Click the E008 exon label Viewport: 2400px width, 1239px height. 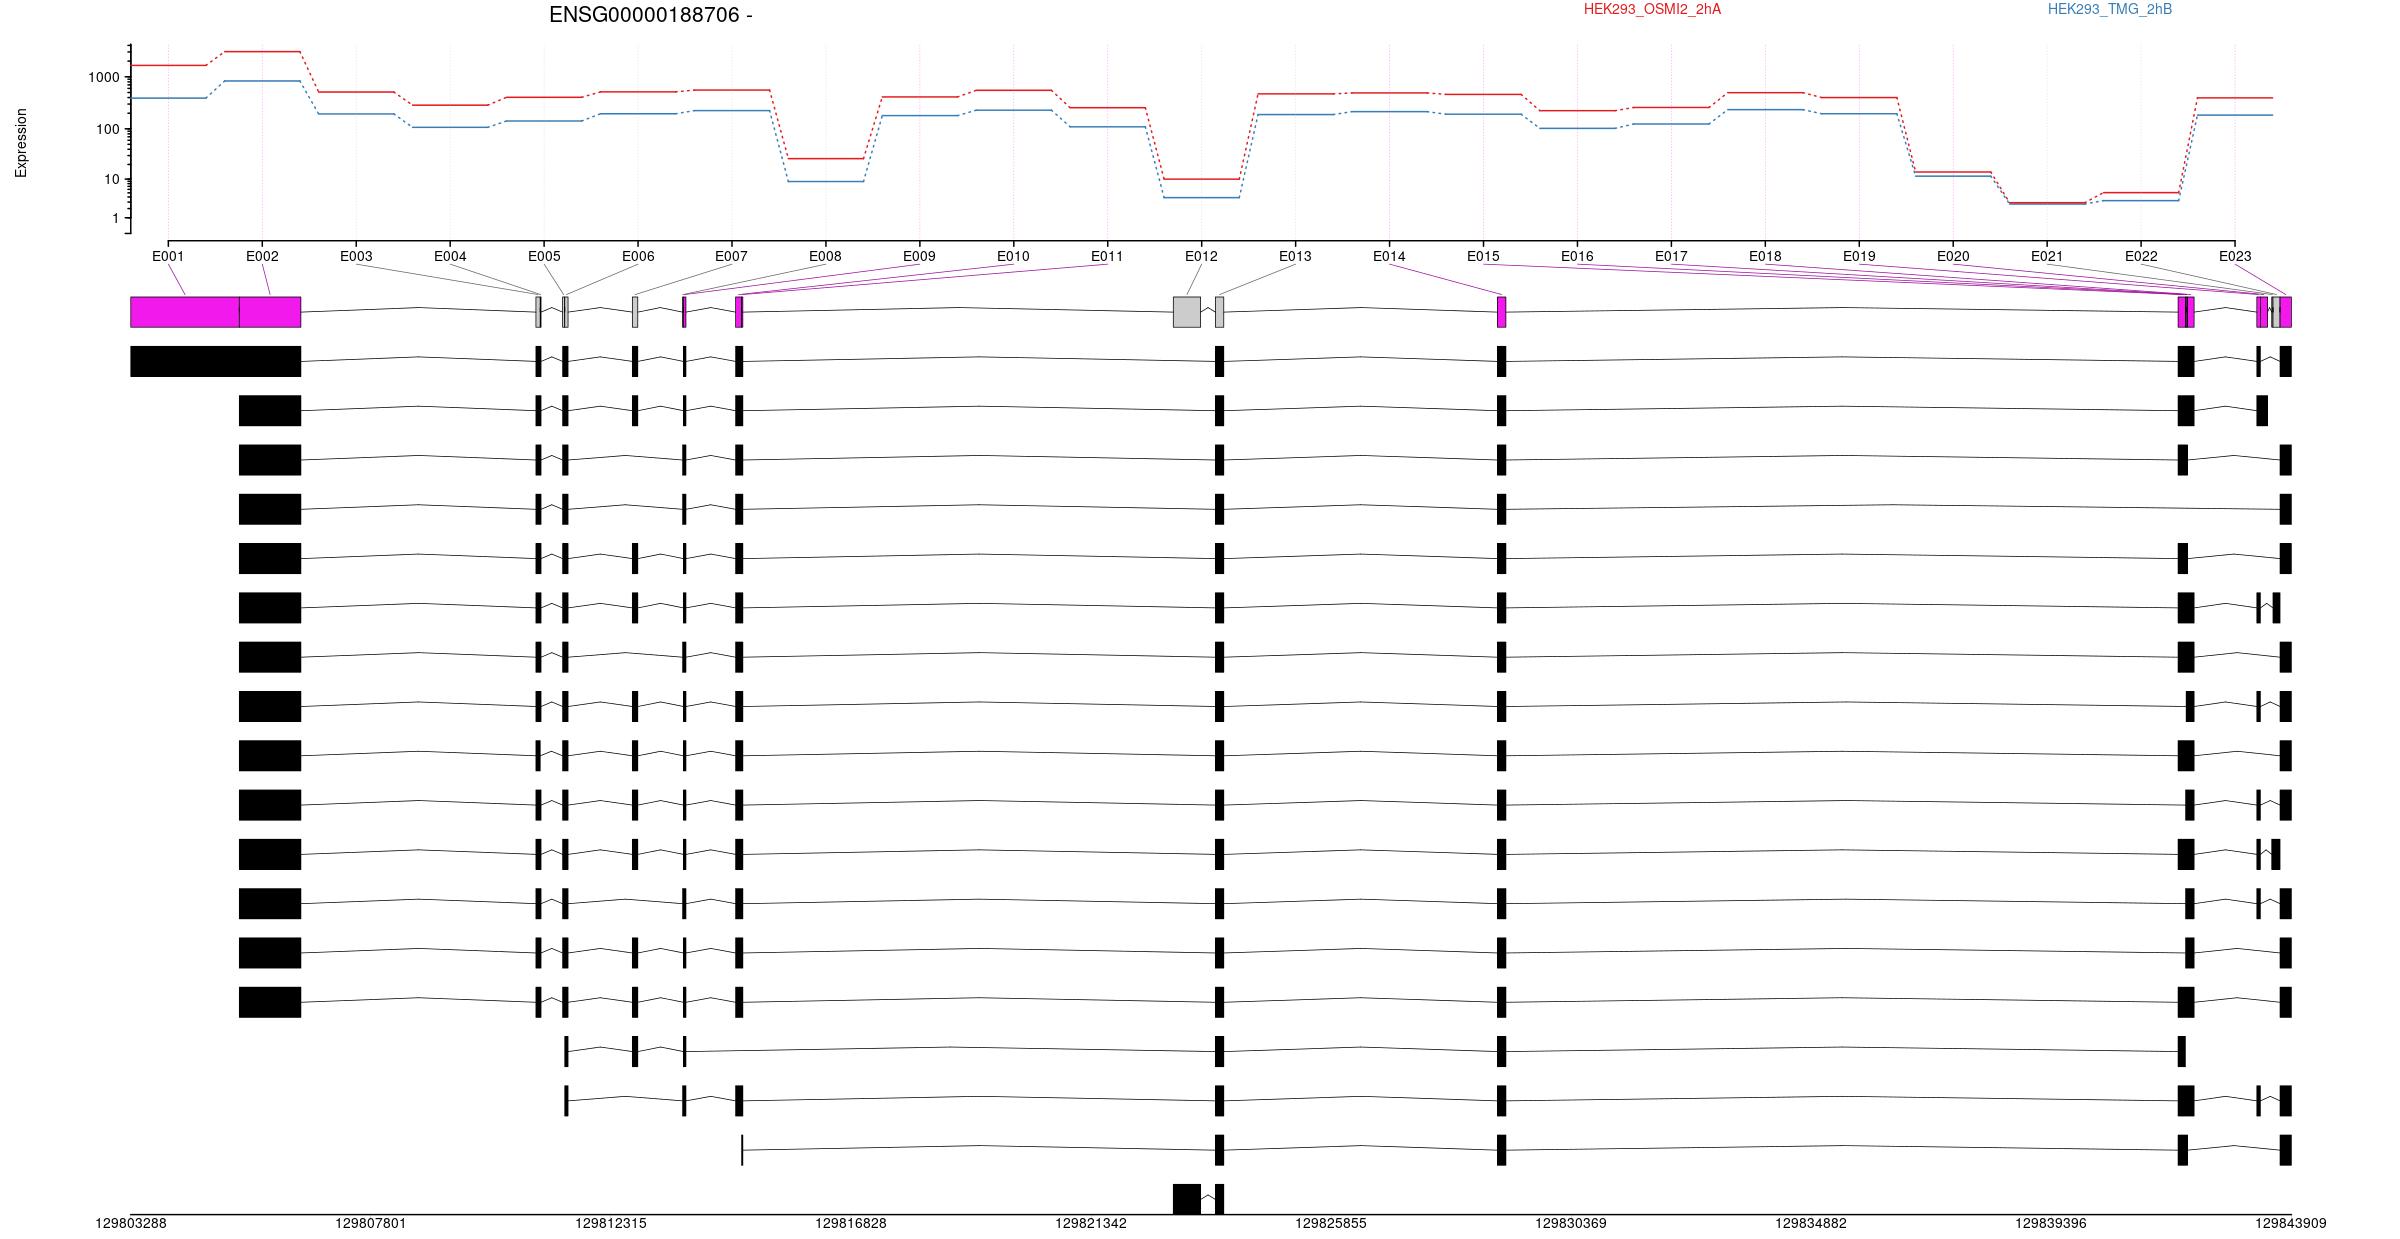click(x=825, y=256)
